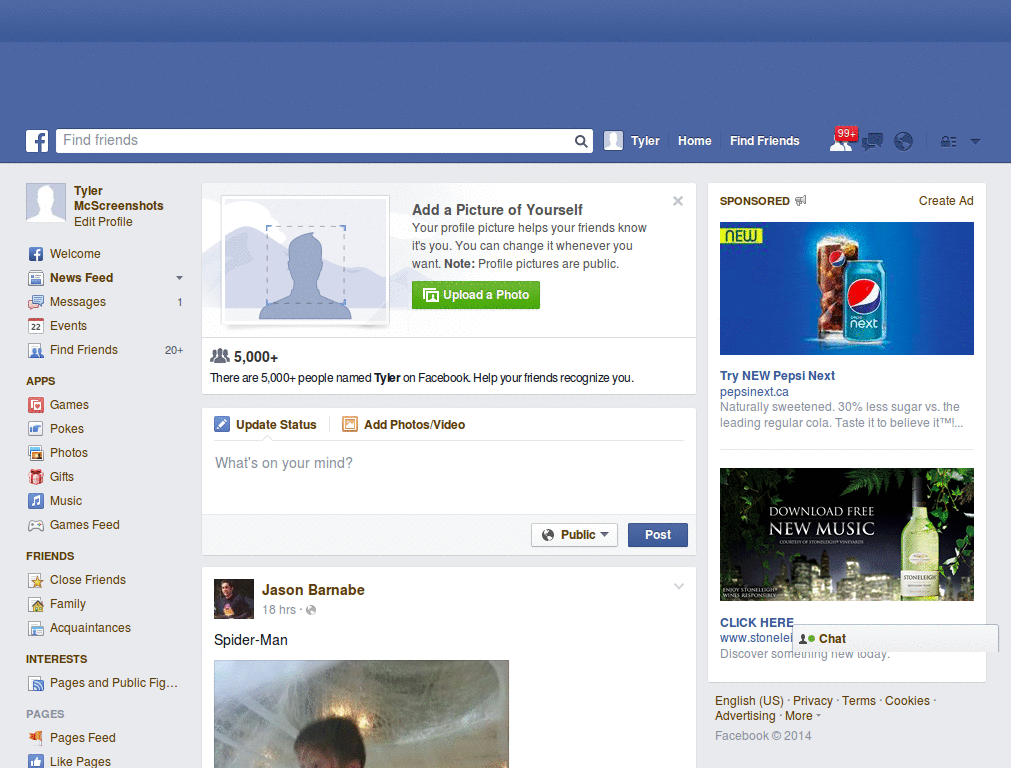The height and width of the screenshot is (768, 1024).
Task: Open the notifications globe icon
Action: [x=903, y=141]
